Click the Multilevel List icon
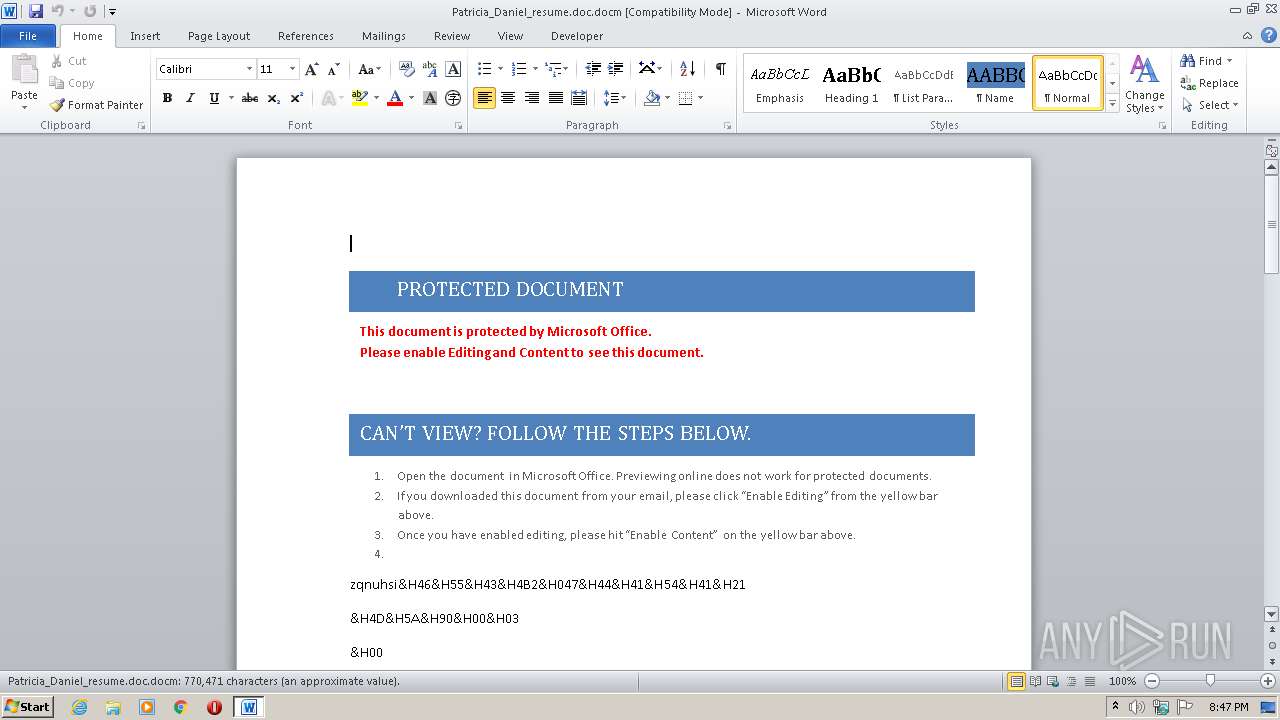Viewport: 1280px width, 720px height. tap(553, 69)
